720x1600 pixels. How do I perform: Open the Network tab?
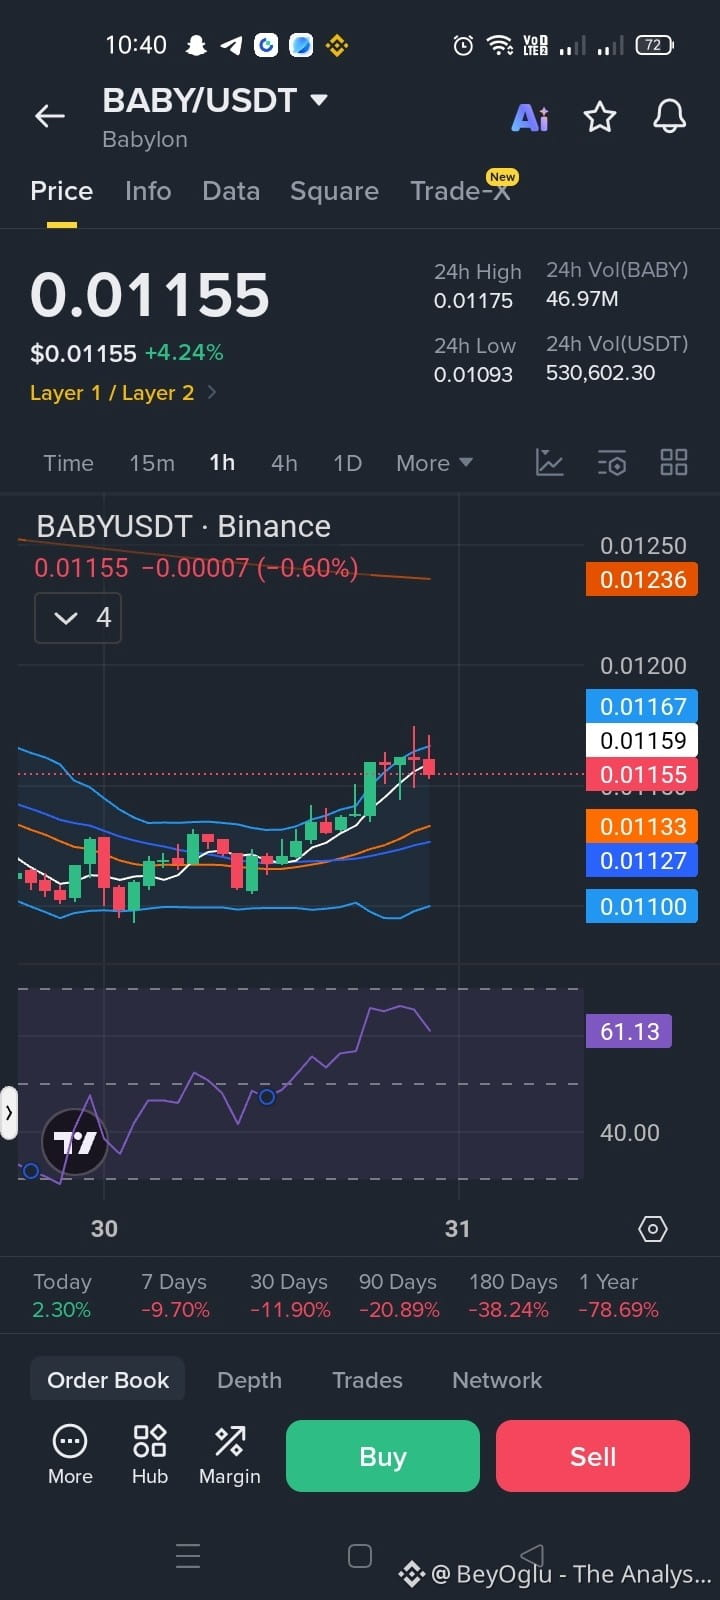point(497,1380)
